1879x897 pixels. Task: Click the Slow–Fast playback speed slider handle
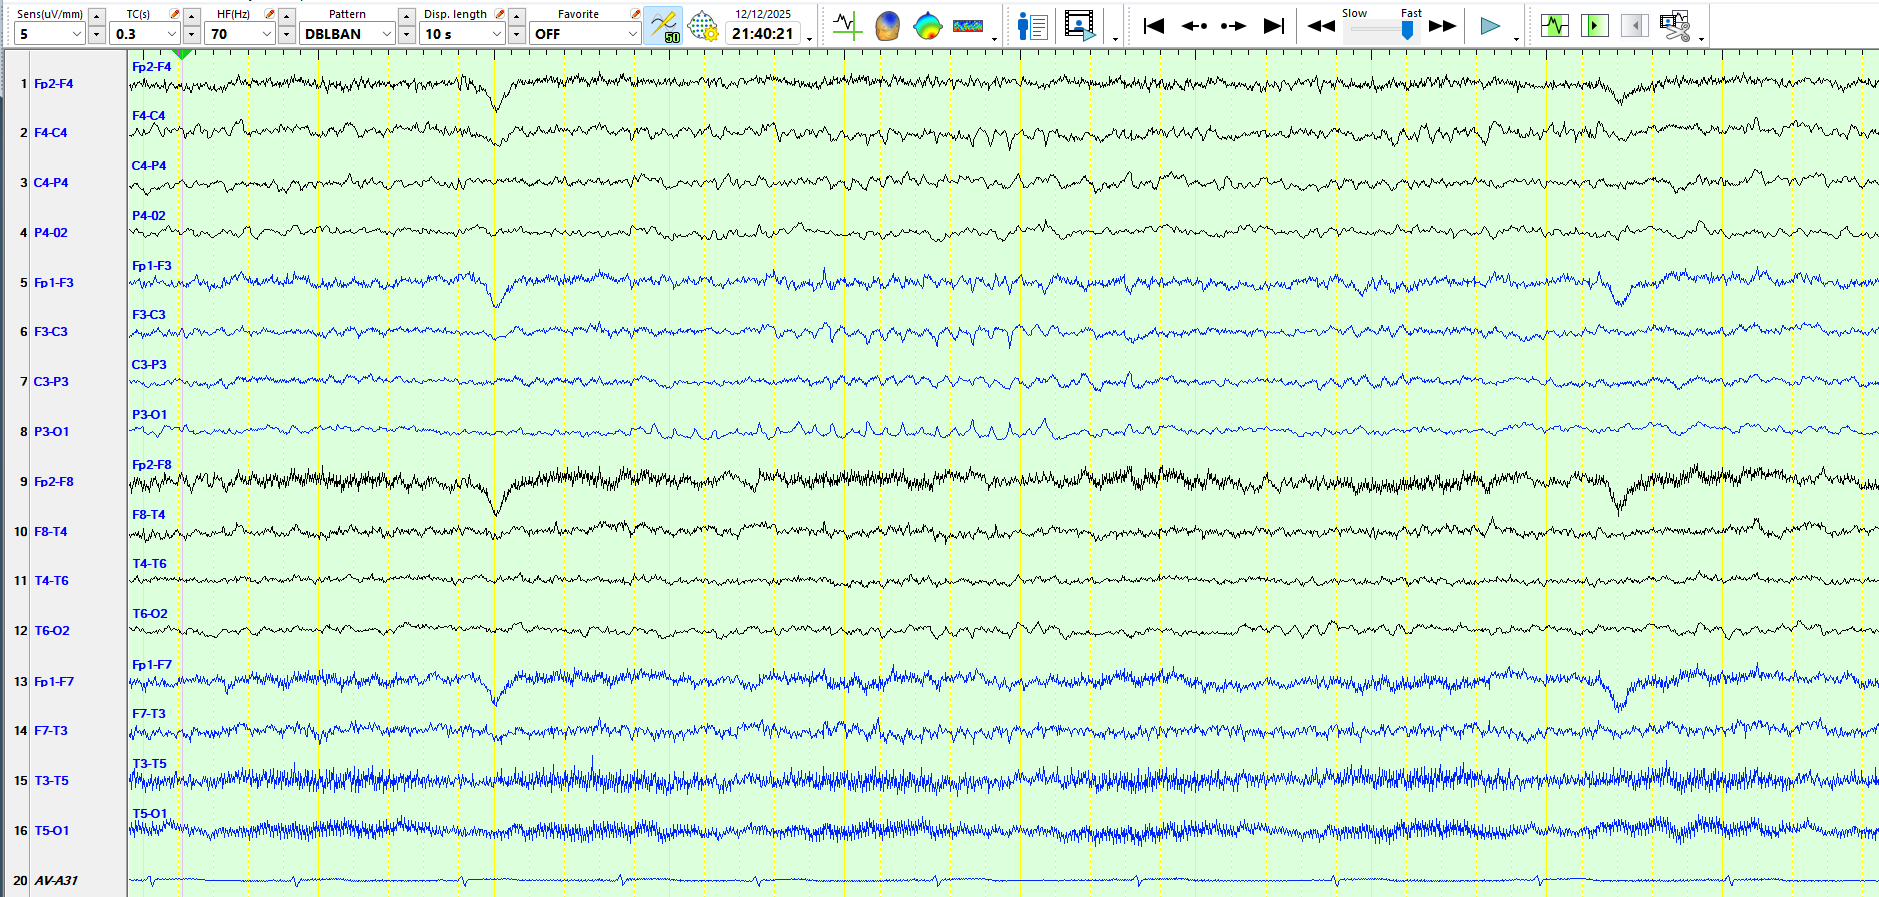(1408, 30)
